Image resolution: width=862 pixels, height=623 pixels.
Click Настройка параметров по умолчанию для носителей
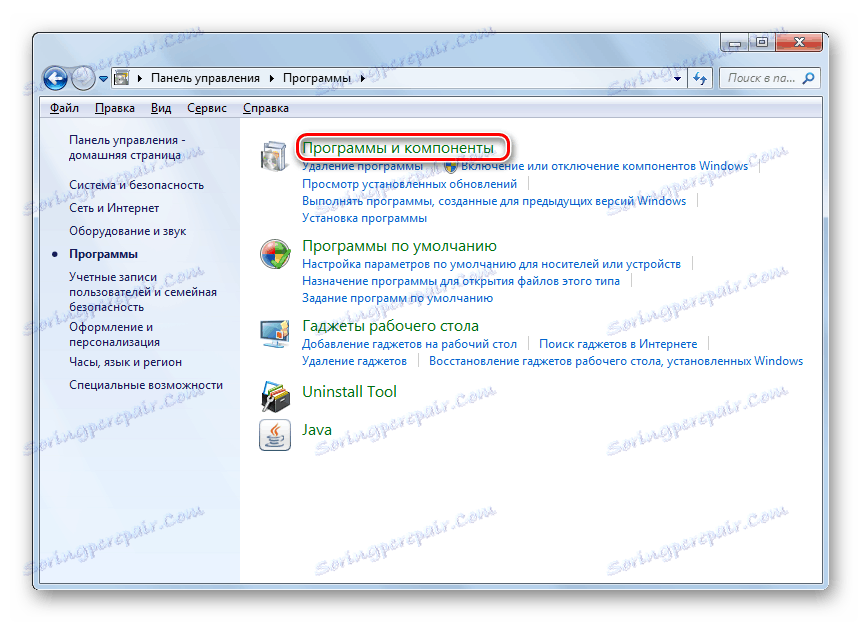[x=491, y=264]
